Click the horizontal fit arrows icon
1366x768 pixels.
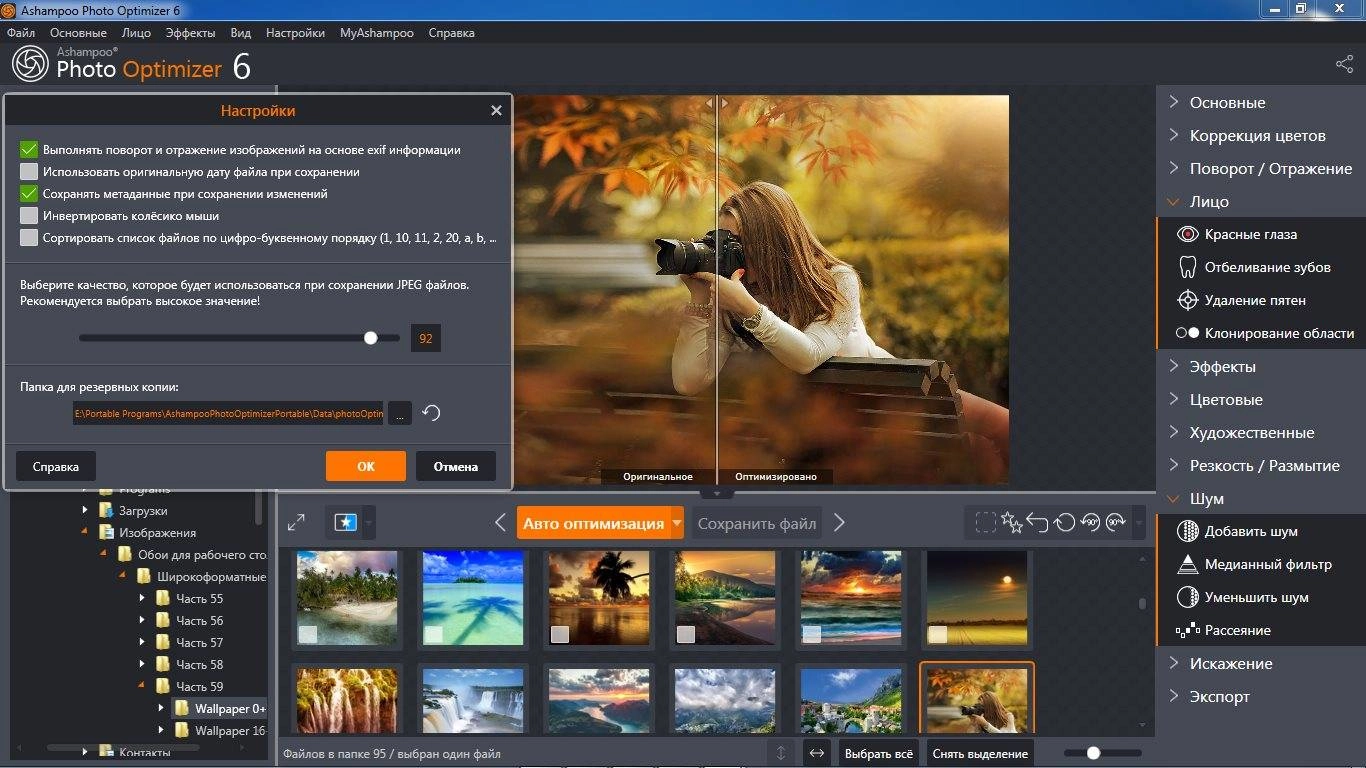[817, 753]
